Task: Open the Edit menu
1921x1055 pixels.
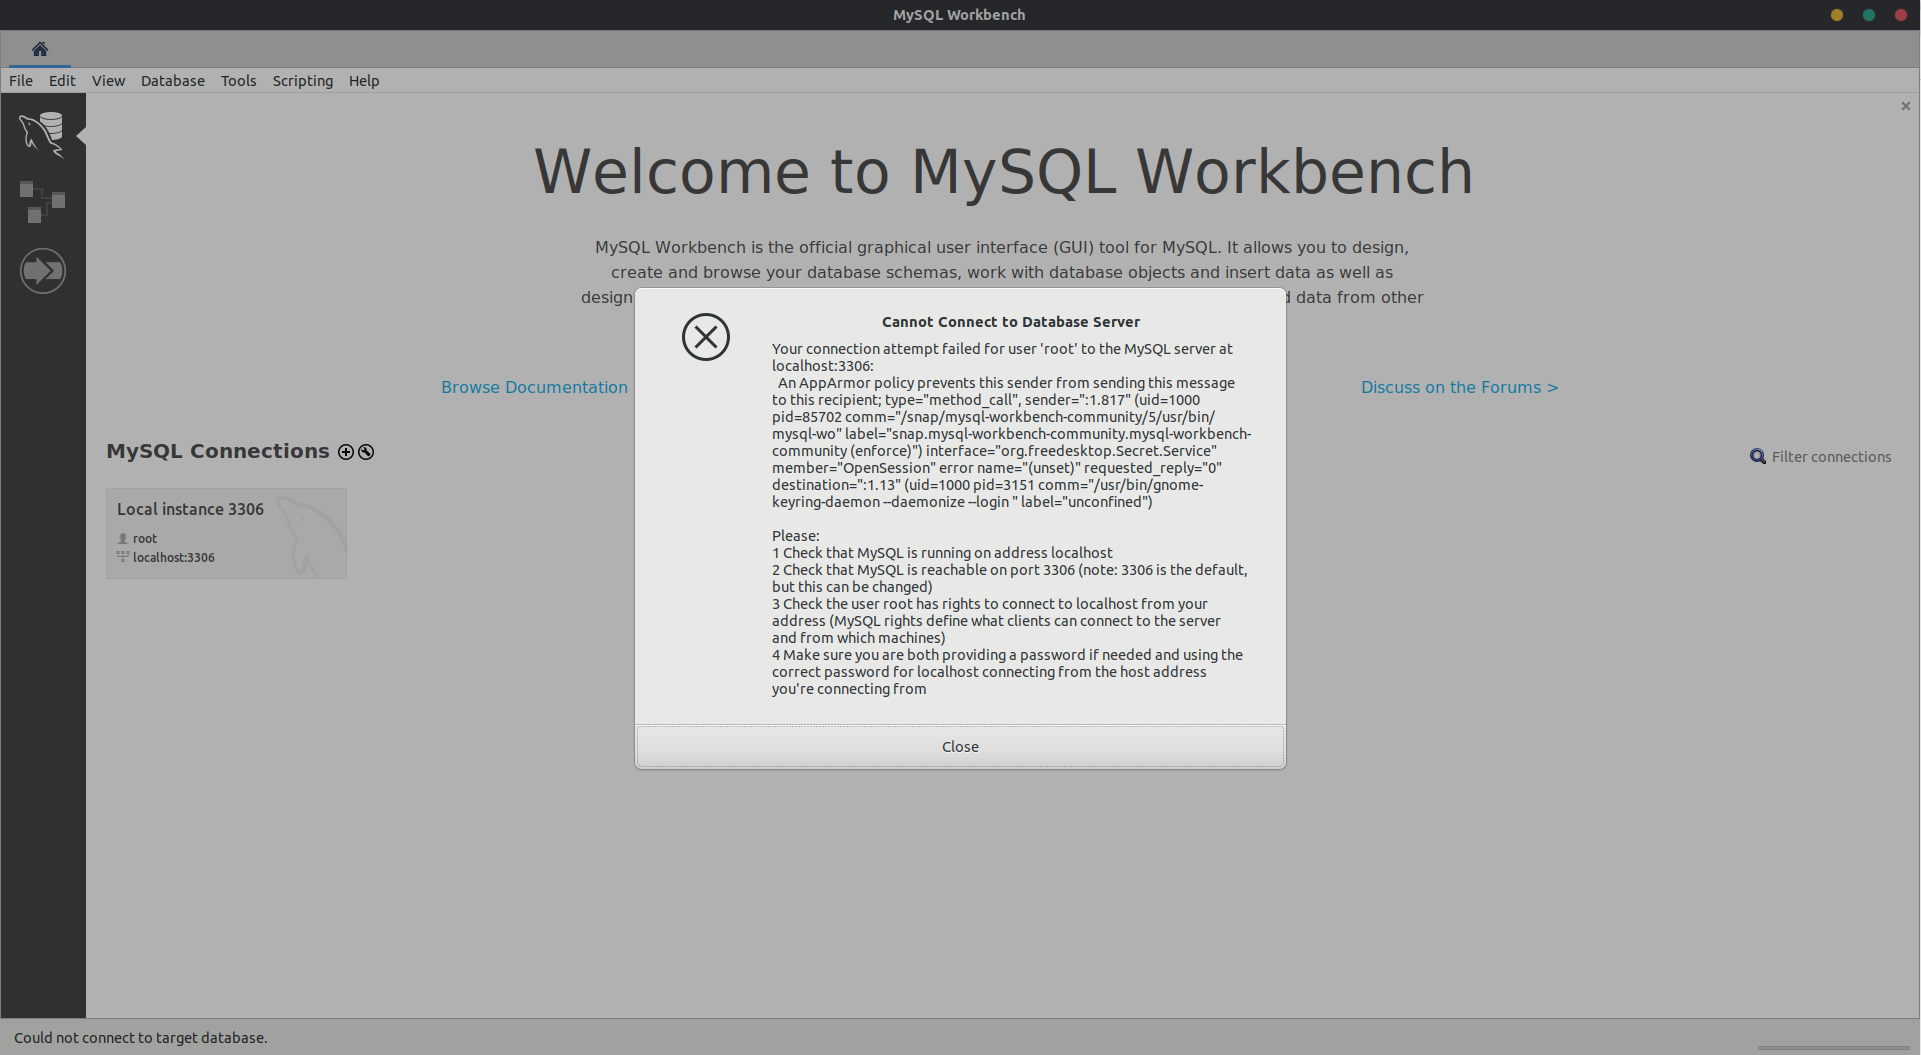Action: coord(62,81)
